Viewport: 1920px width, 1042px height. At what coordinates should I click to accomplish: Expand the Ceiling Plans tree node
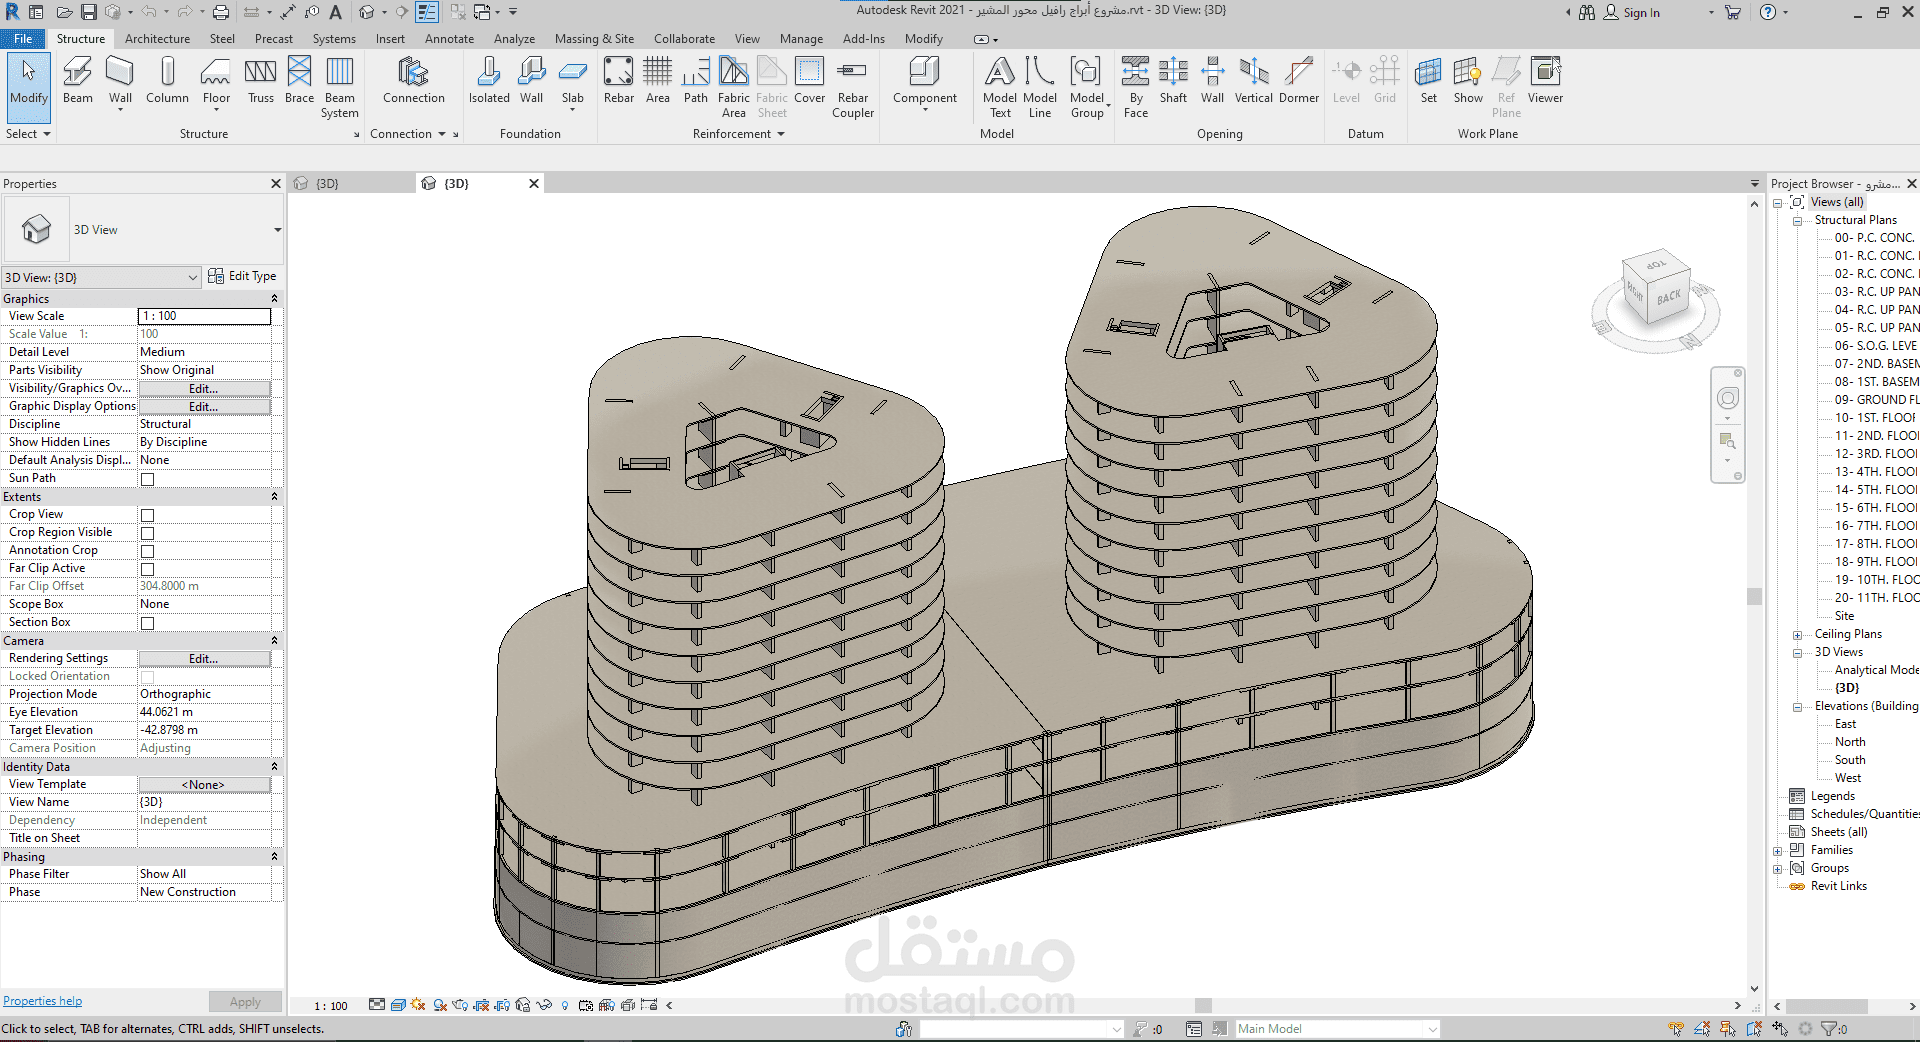tap(1797, 635)
